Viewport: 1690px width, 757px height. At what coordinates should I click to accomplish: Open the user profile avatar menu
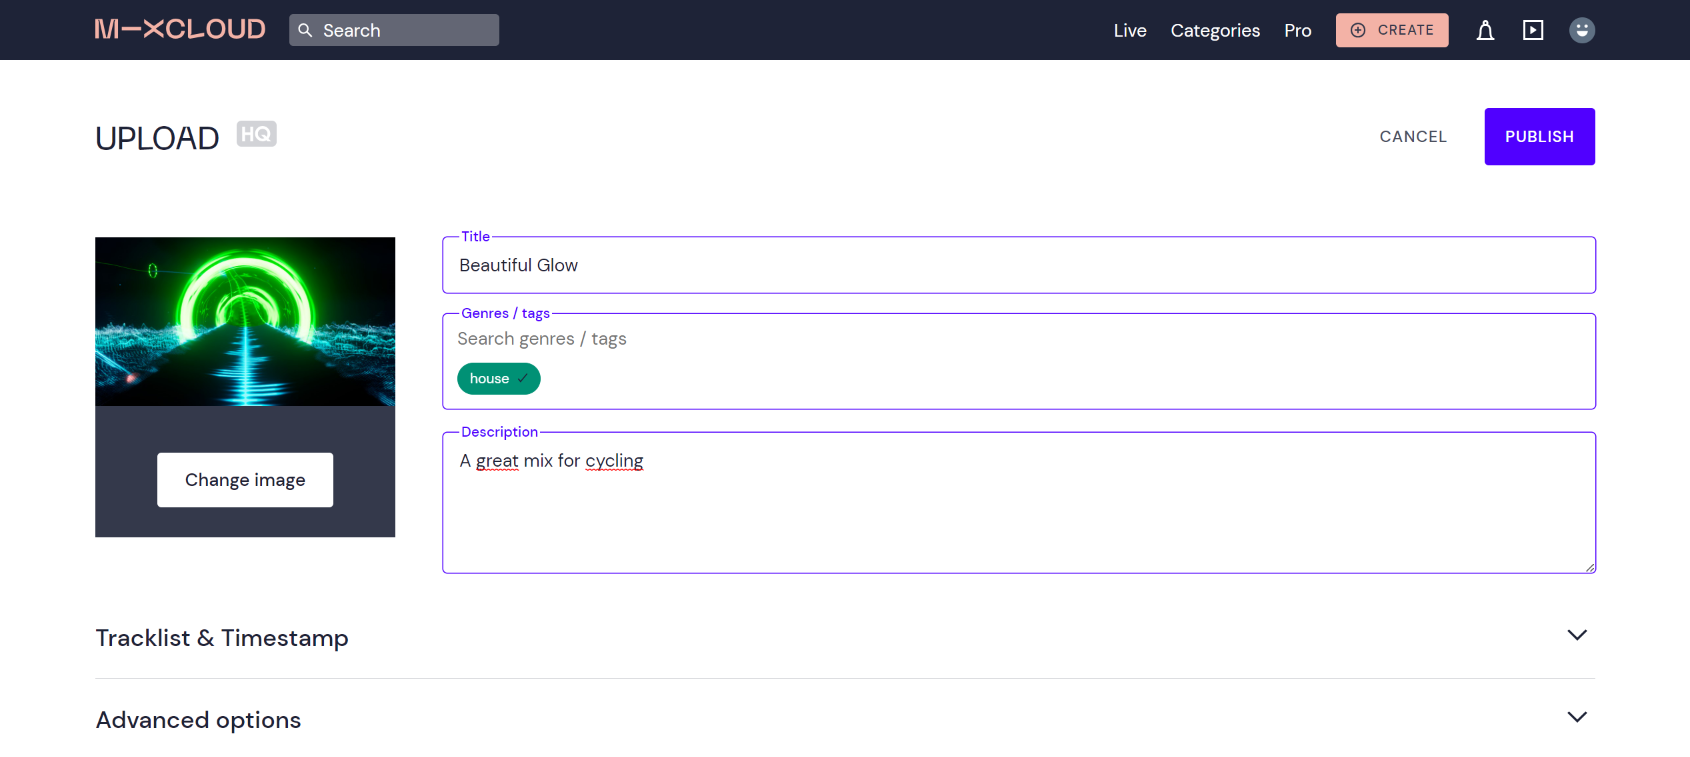pos(1581,30)
